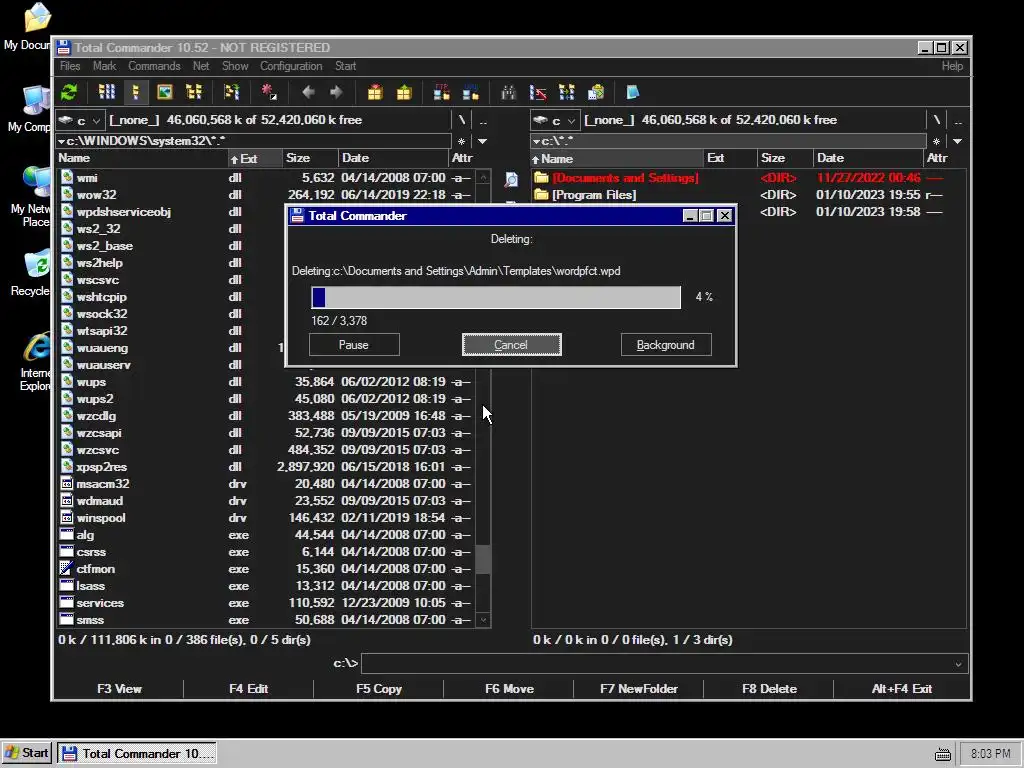Click the left panel scrollbar thumb
1024x768 pixels.
coord(483,560)
